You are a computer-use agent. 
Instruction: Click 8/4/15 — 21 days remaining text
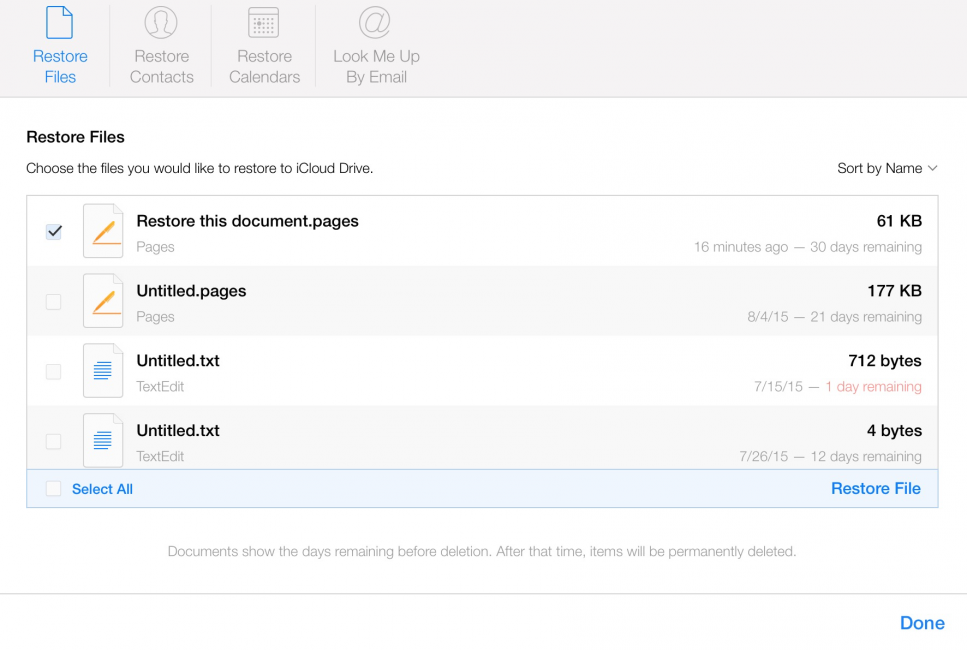835,316
